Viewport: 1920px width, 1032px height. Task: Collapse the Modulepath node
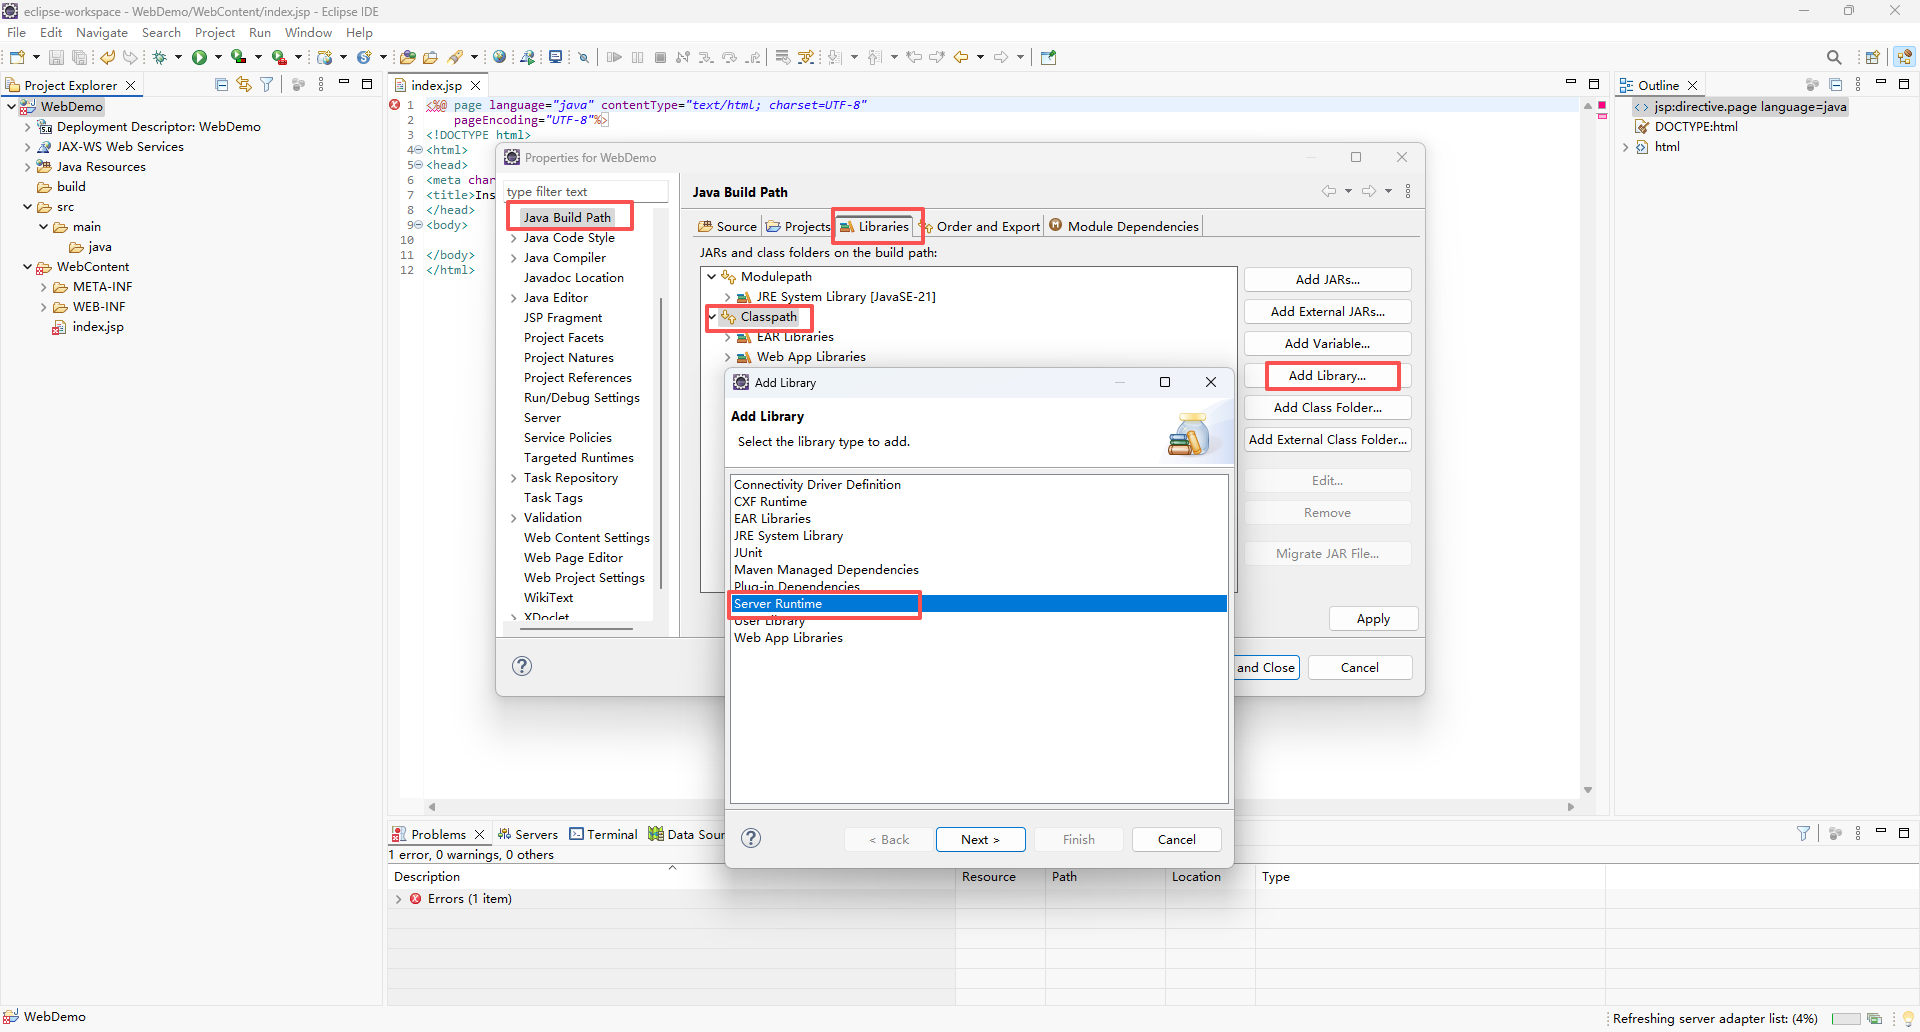(x=711, y=277)
